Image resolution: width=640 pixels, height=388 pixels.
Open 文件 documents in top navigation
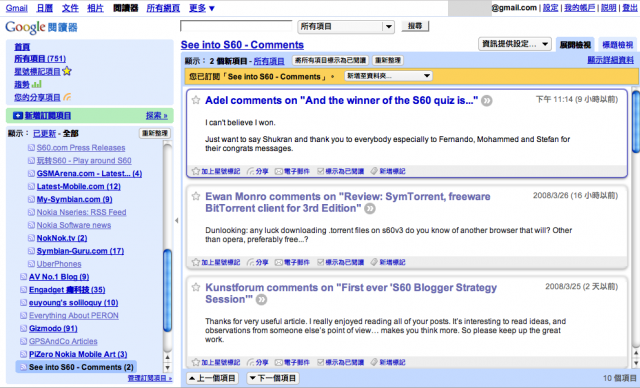click(x=70, y=8)
